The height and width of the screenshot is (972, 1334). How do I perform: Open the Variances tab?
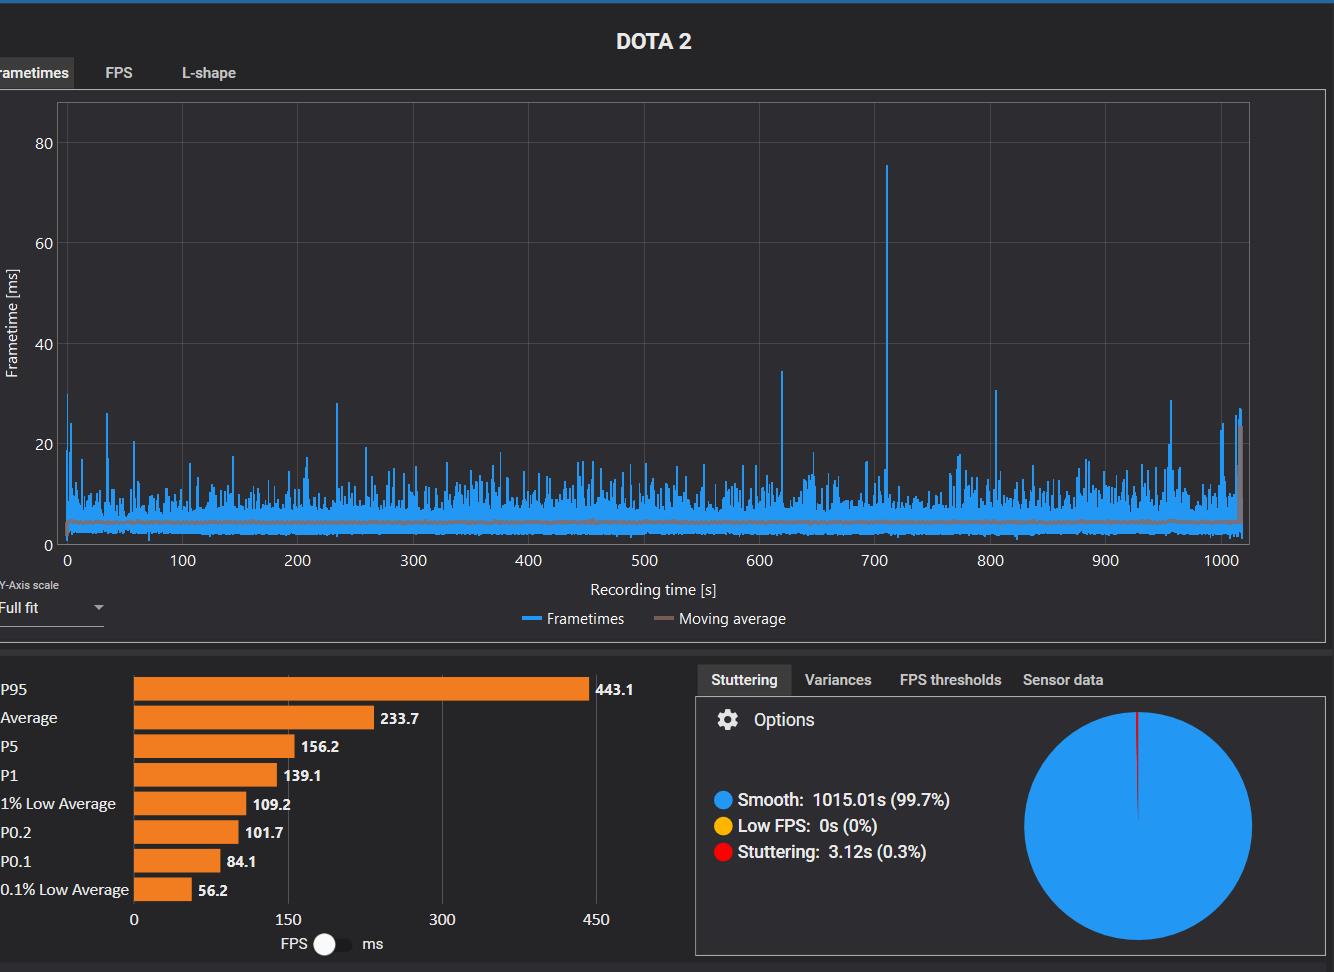(838, 680)
